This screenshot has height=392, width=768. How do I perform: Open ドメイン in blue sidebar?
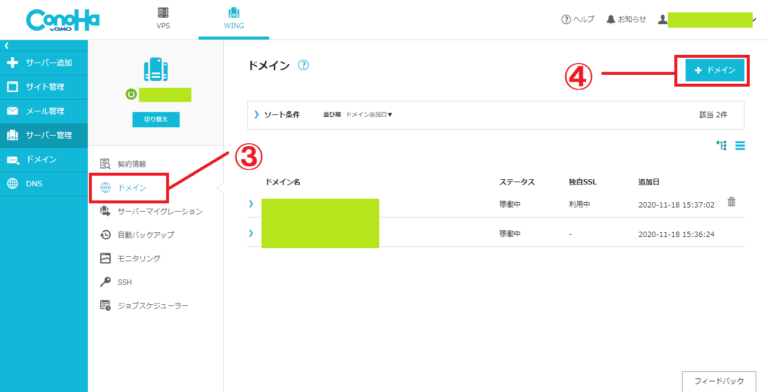click(44, 160)
